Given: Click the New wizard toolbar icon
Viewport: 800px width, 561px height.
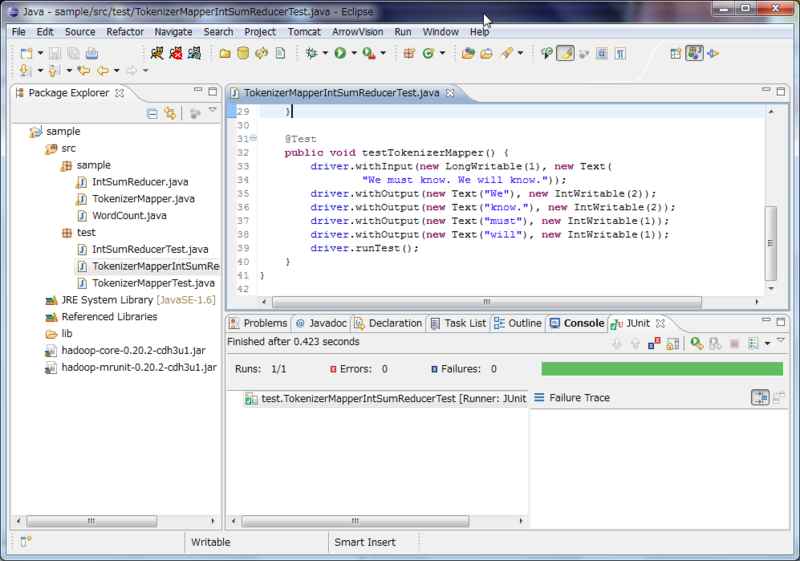Looking at the screenshot, I should click(26, 53).
